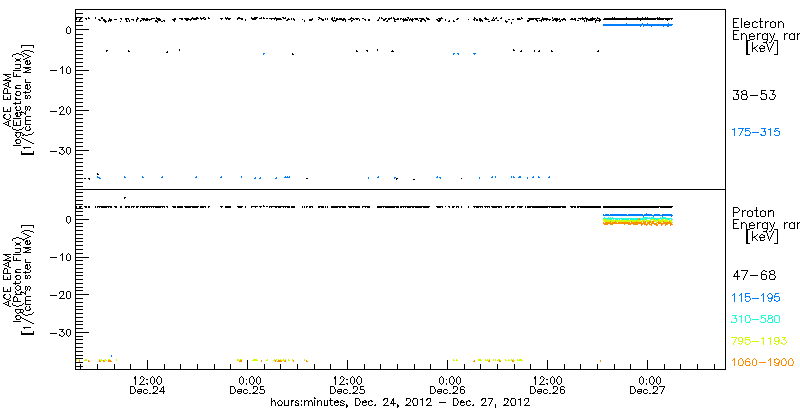Click the -20 tick label on electron flux axis
The height and width of the screenshot is (410, 800).
tap(60, 110)
